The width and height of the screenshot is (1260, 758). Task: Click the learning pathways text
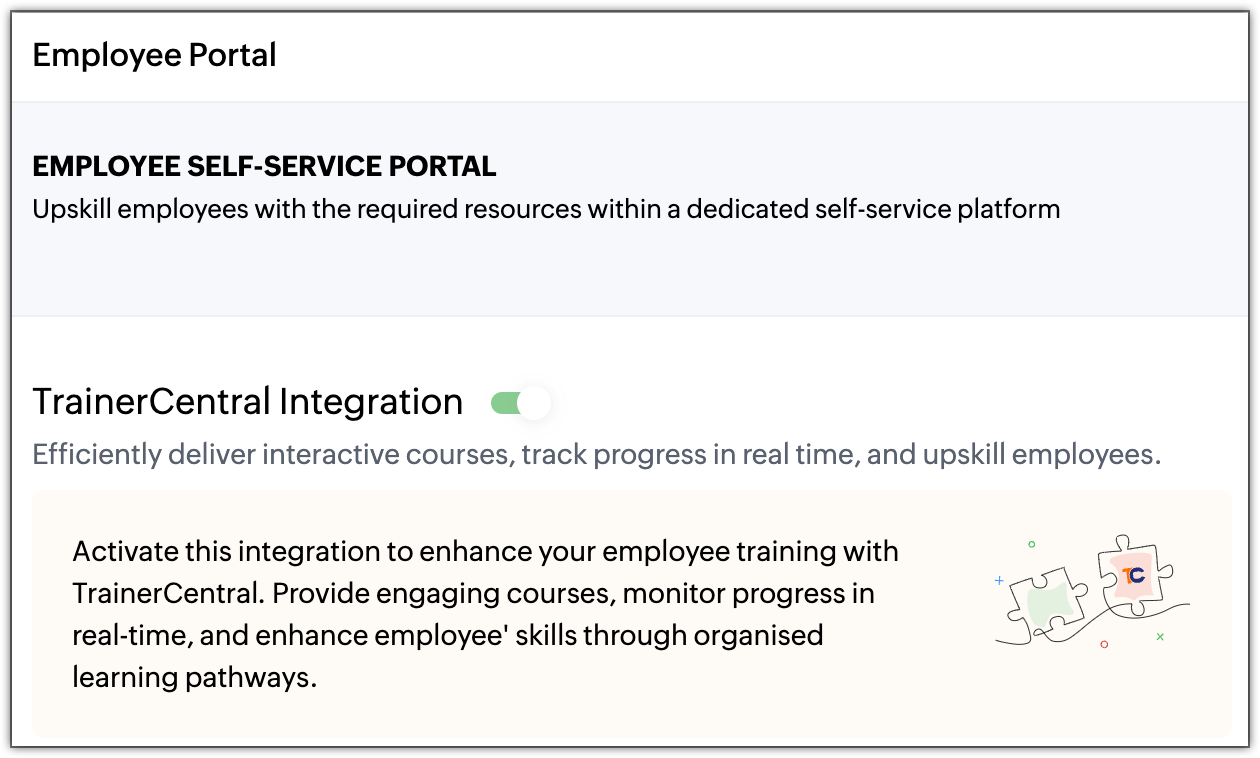194,678
